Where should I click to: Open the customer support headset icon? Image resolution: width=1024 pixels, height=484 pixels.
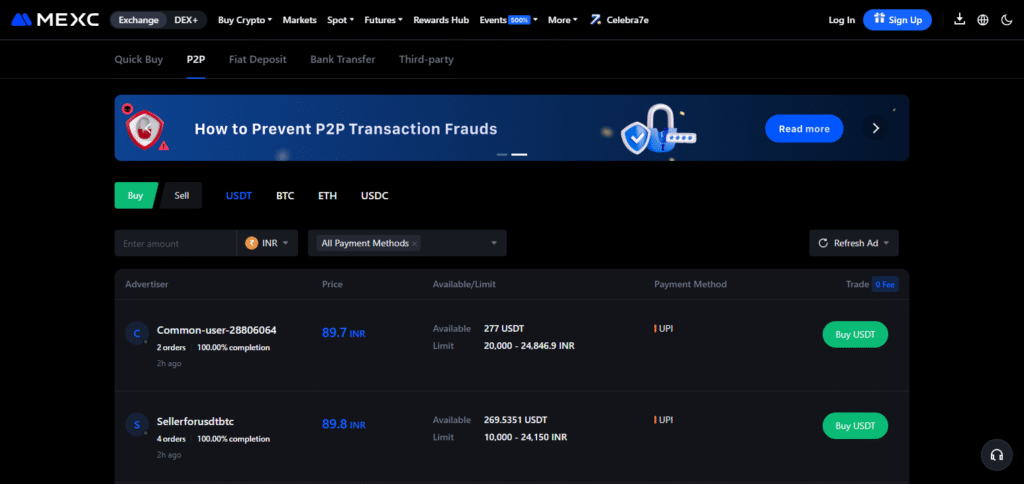click(x=997, y=455)
